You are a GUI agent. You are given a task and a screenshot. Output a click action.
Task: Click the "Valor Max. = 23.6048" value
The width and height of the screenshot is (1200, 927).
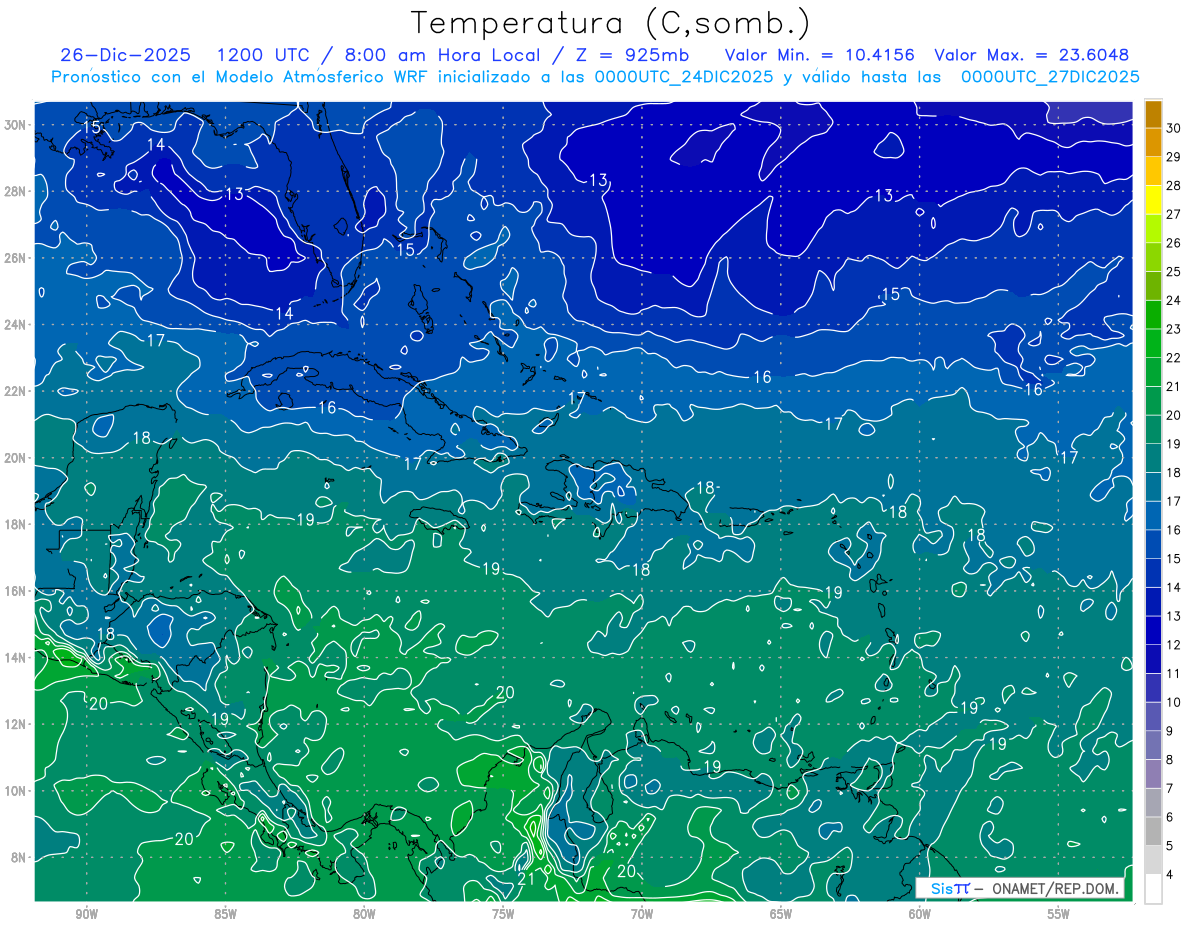(1031, 55)
